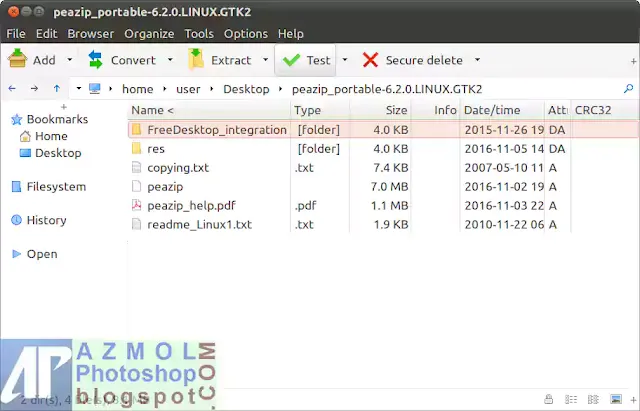The width and height of the screenshot is (640, 411).
Task: Click the peazip_help.pdf PDF icon
Action: pos(136,205)
